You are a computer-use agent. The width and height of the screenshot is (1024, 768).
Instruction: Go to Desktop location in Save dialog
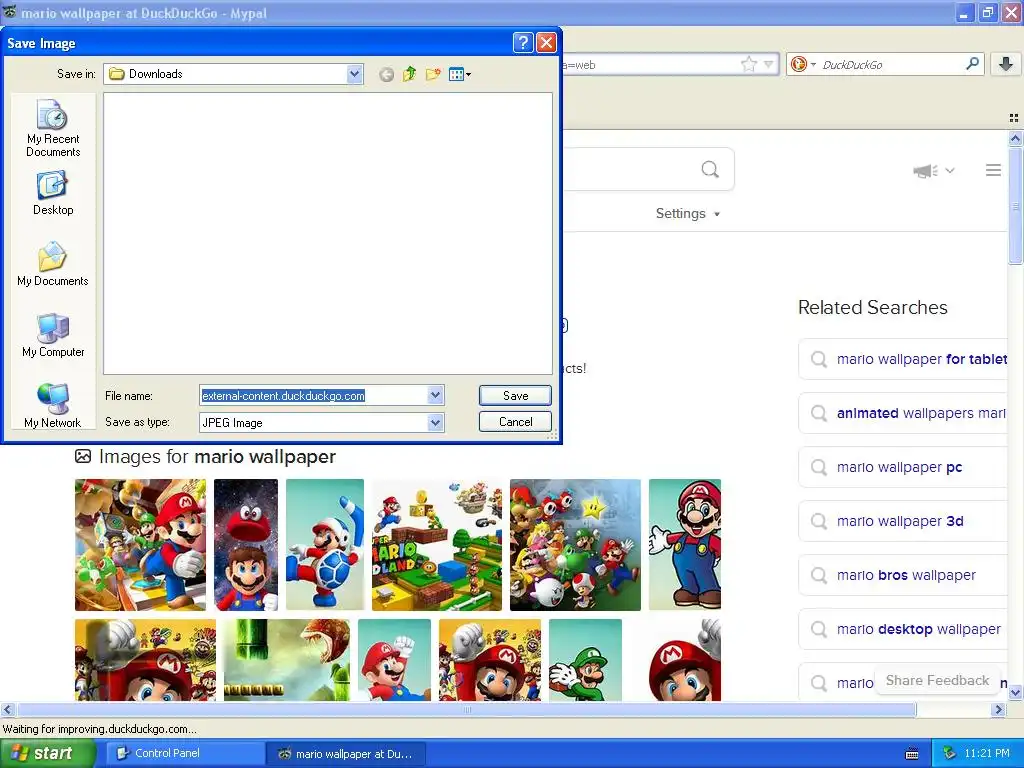click(53, 193)
